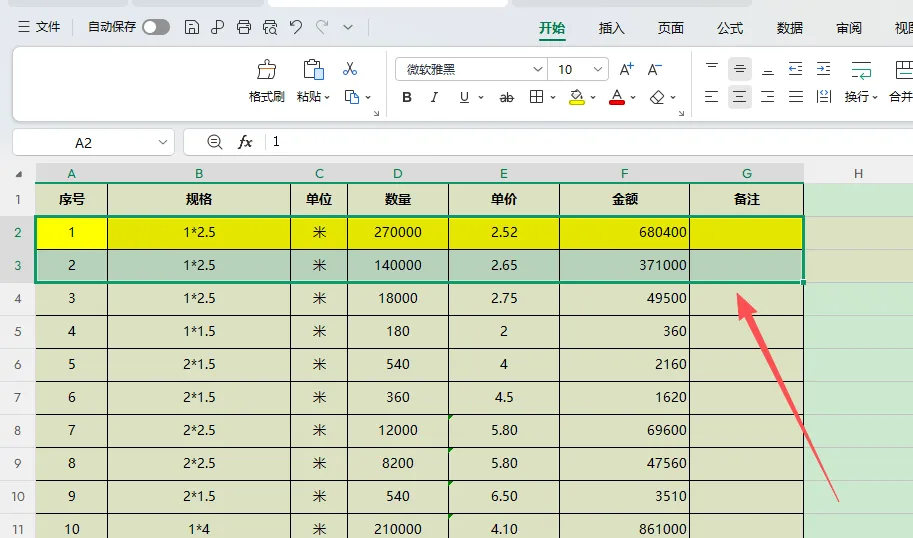Click distributed alignment icon

[x=823, y=97]
